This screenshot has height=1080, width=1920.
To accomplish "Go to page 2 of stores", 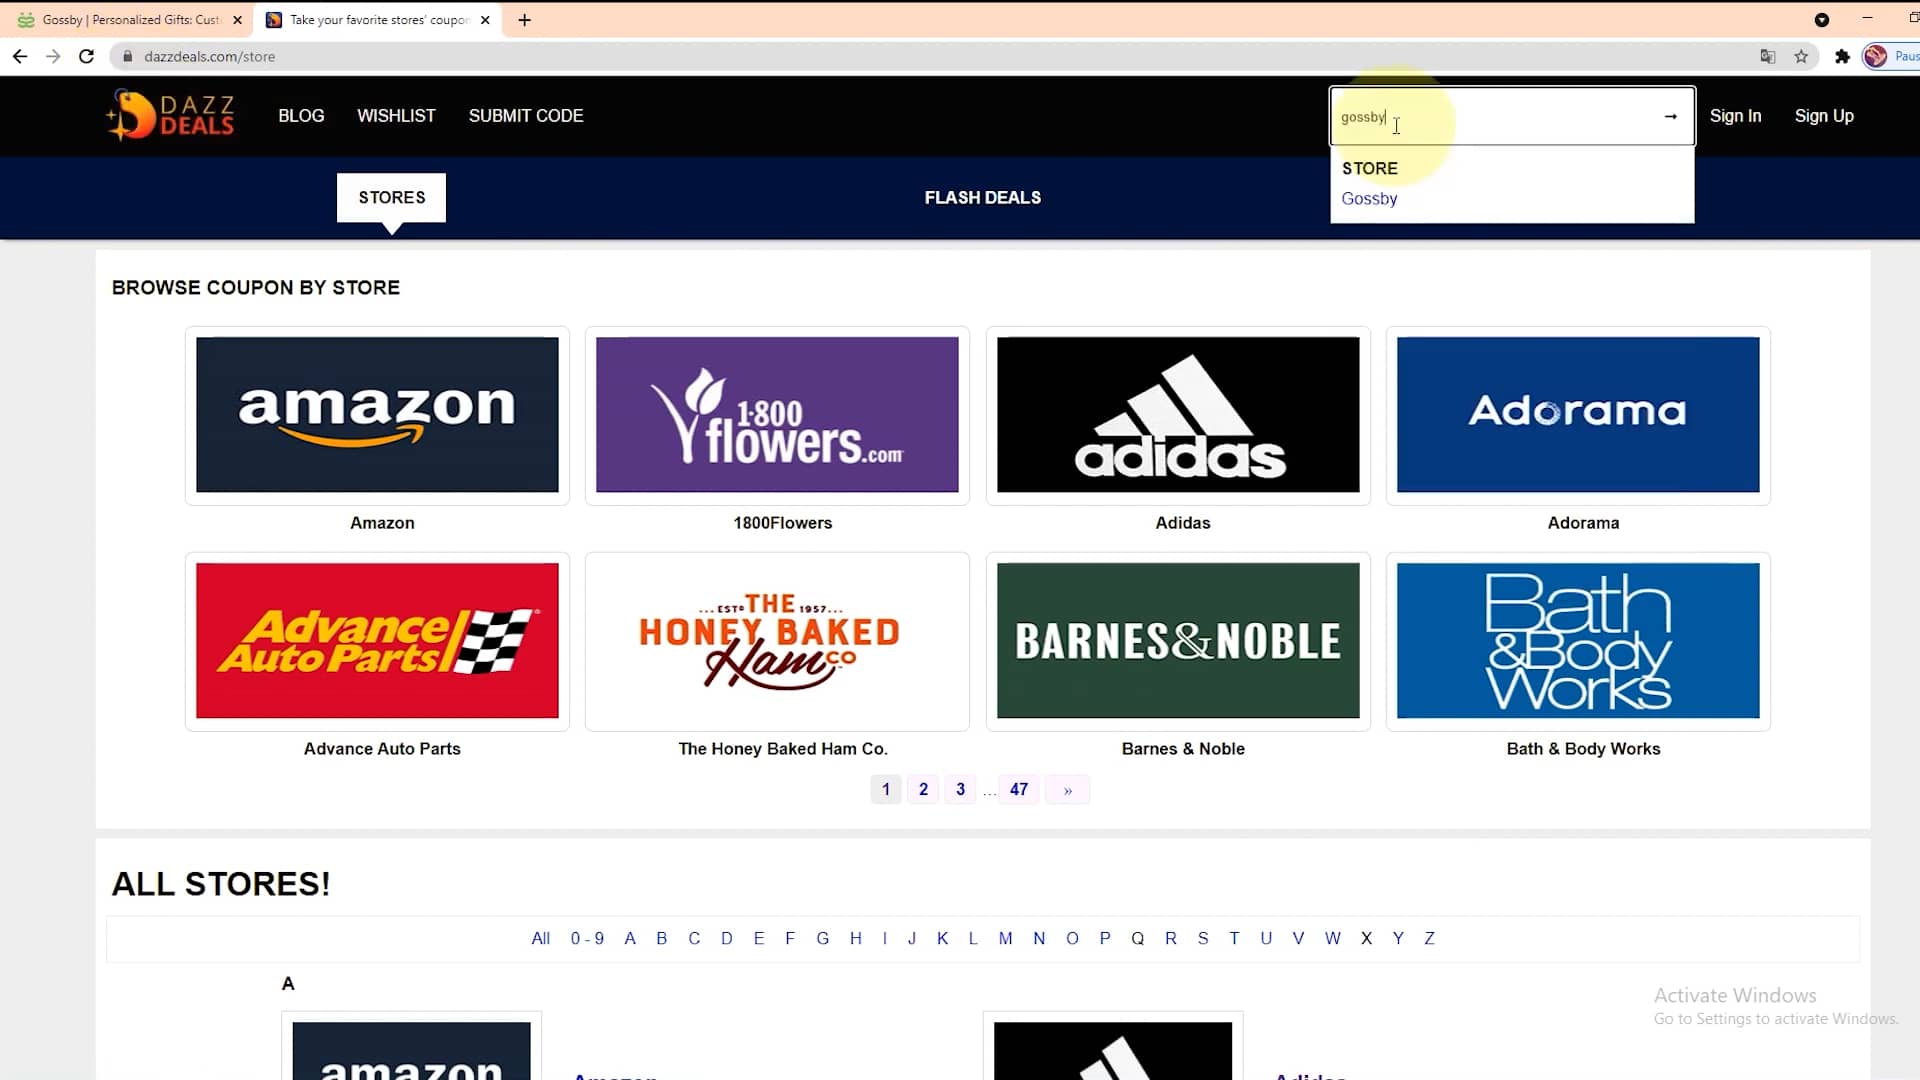I will (923, 790).
